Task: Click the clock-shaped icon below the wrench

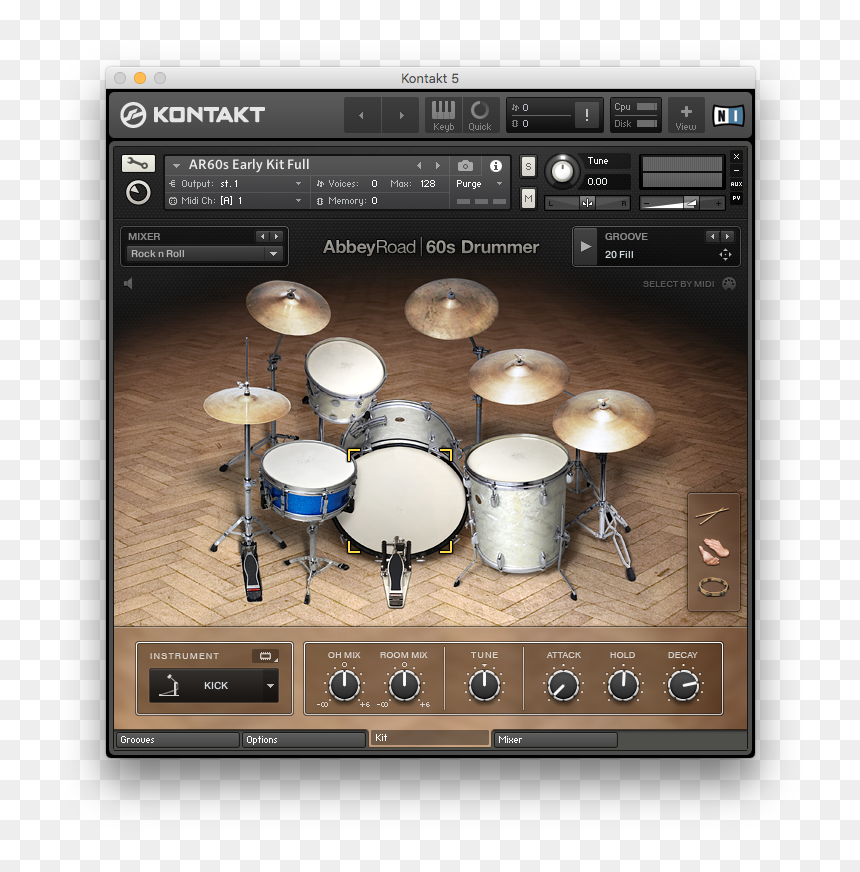Action: click(138, 193)
